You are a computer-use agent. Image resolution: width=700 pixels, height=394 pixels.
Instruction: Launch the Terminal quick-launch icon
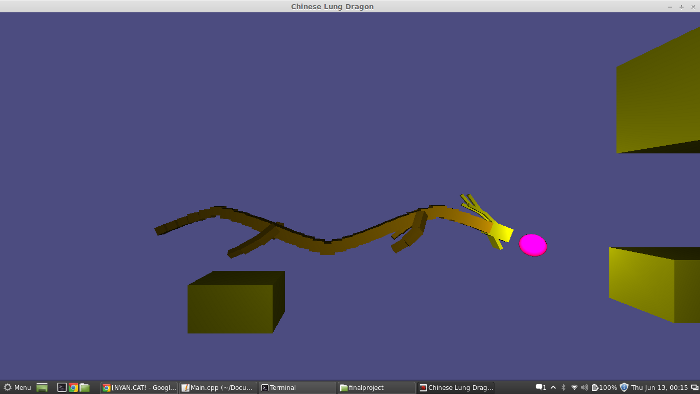click(x=62, y=387)
